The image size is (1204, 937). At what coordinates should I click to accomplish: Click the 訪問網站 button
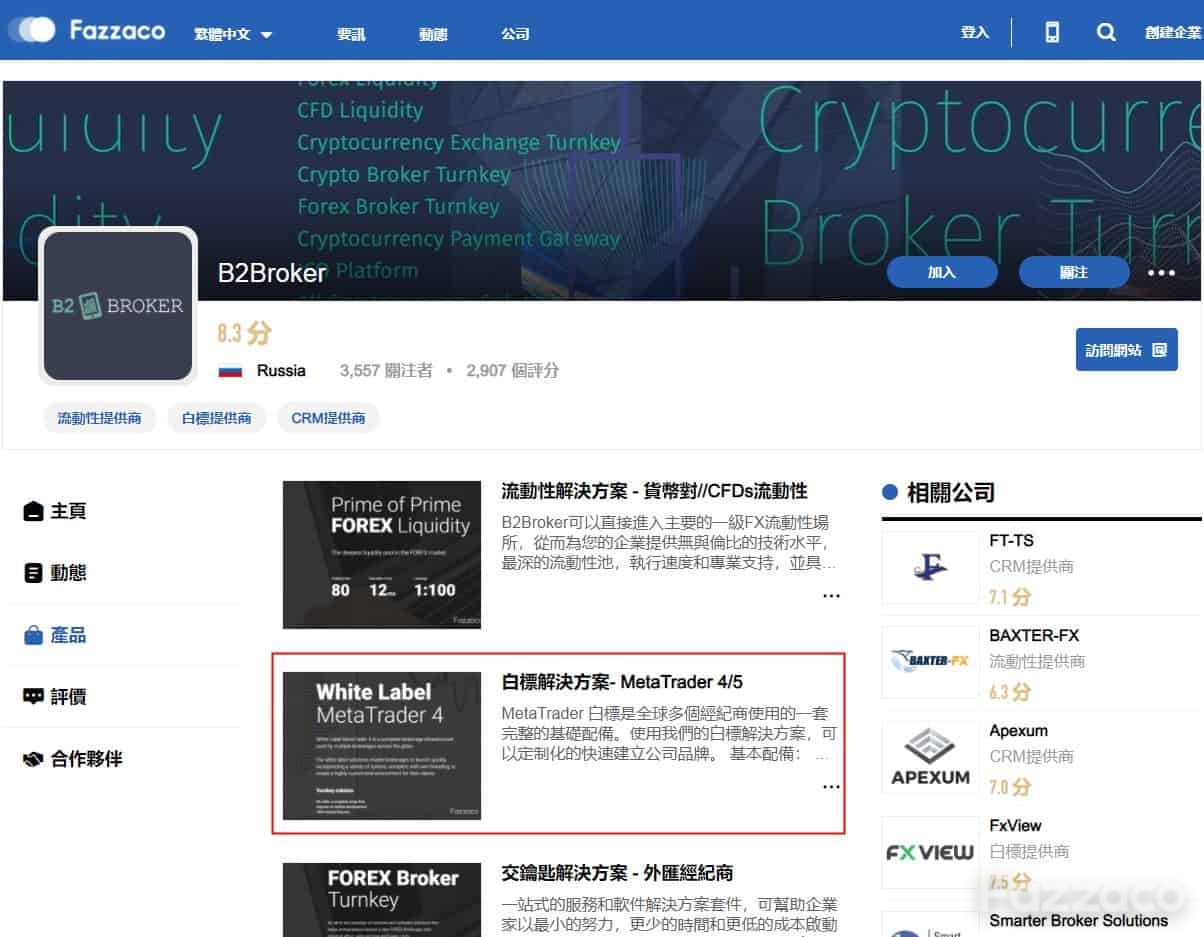pyautogui.click(x=1126, y=350)
